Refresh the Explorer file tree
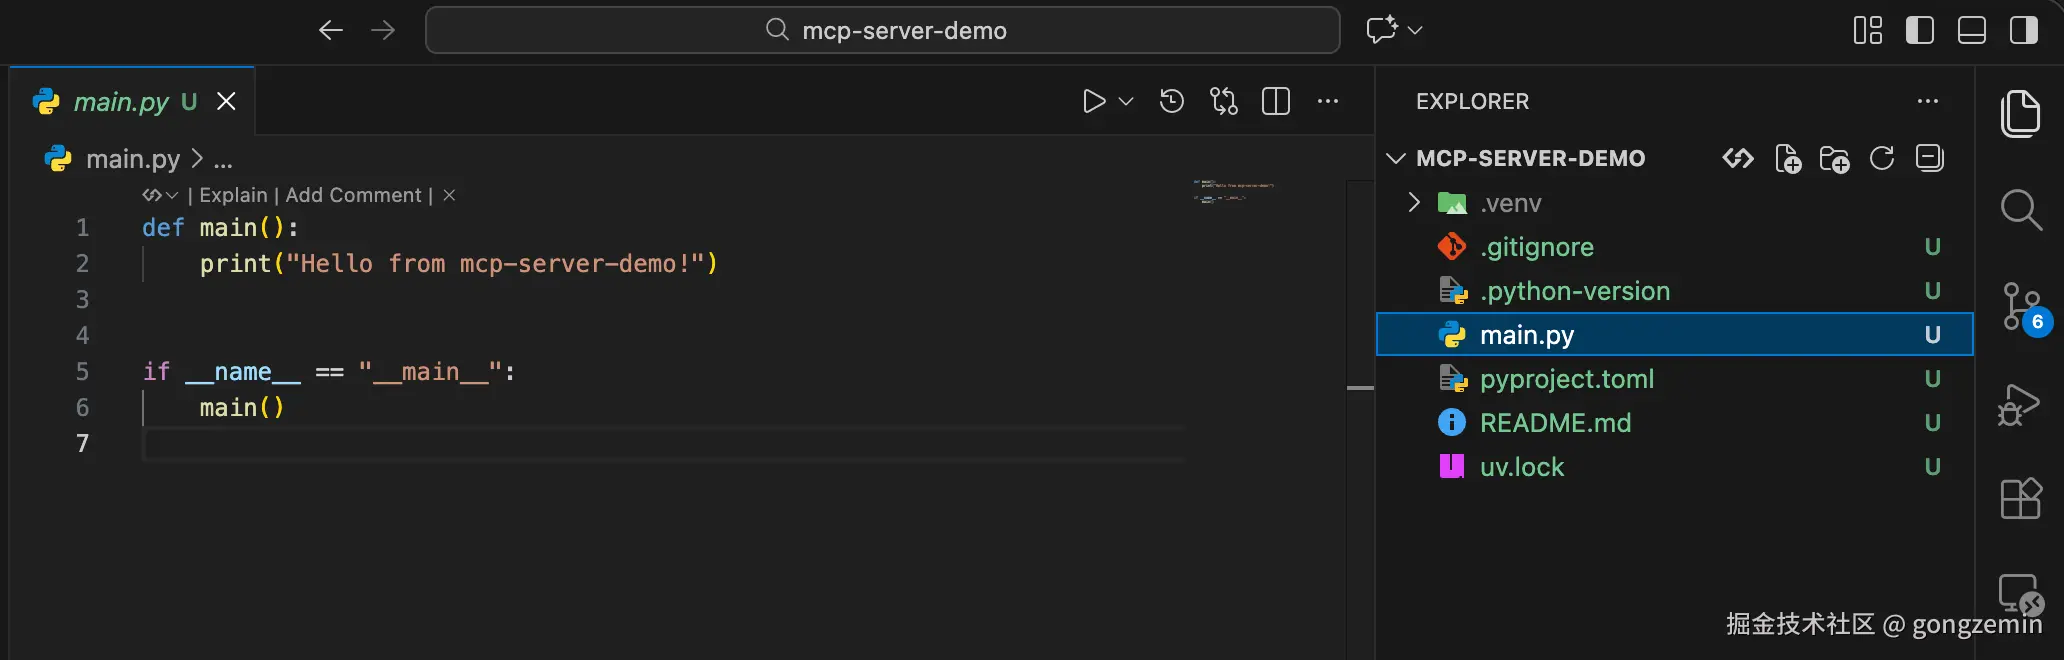The height and width of the screenshot is (660, 2064). pos(1882,159)
